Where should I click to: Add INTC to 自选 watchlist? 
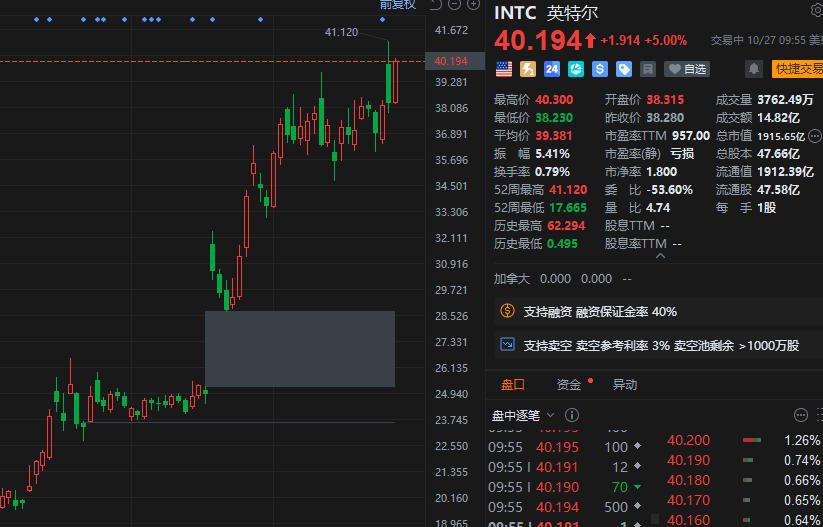click(x=687, y=69)
